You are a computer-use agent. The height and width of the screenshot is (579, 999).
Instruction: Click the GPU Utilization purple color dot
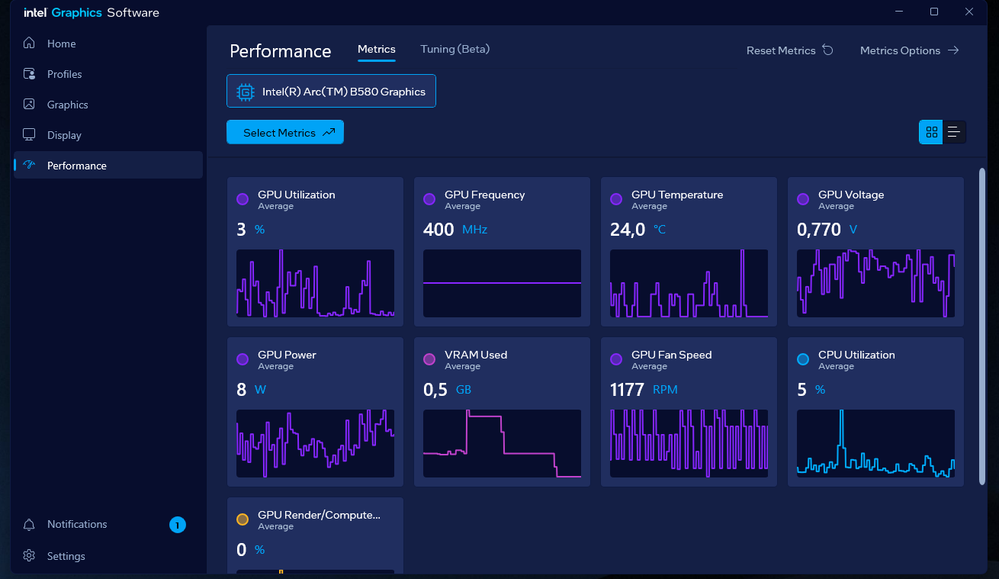[x=243, y=199]
